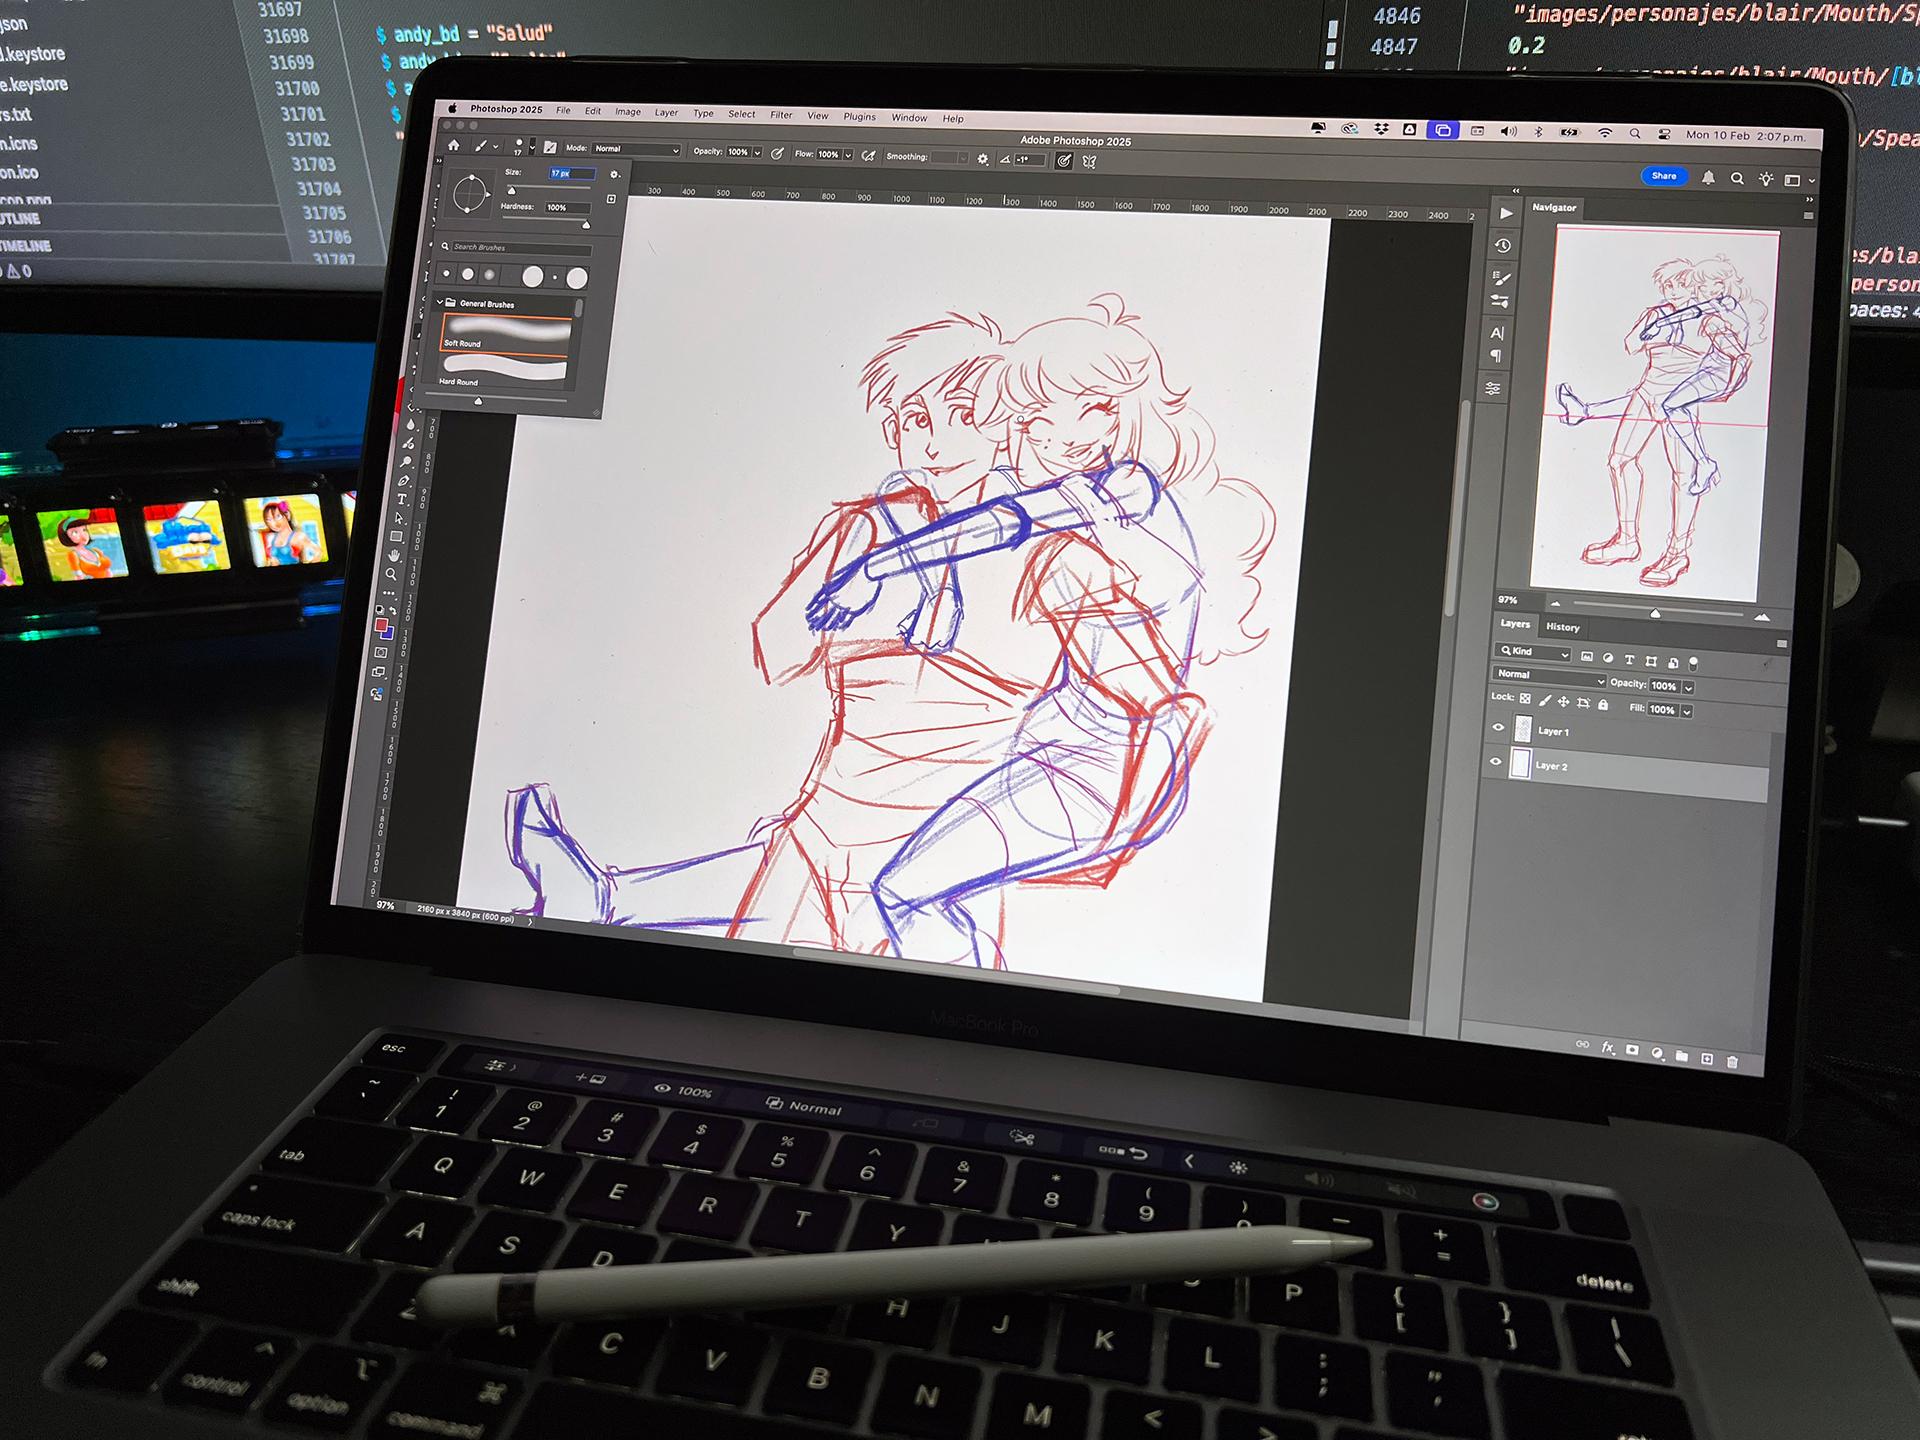This screenshot has width=1920, height=1440.
Task: Open the Paragraph panel icon
Action: pyautogui.click(x=1496, y=356)
